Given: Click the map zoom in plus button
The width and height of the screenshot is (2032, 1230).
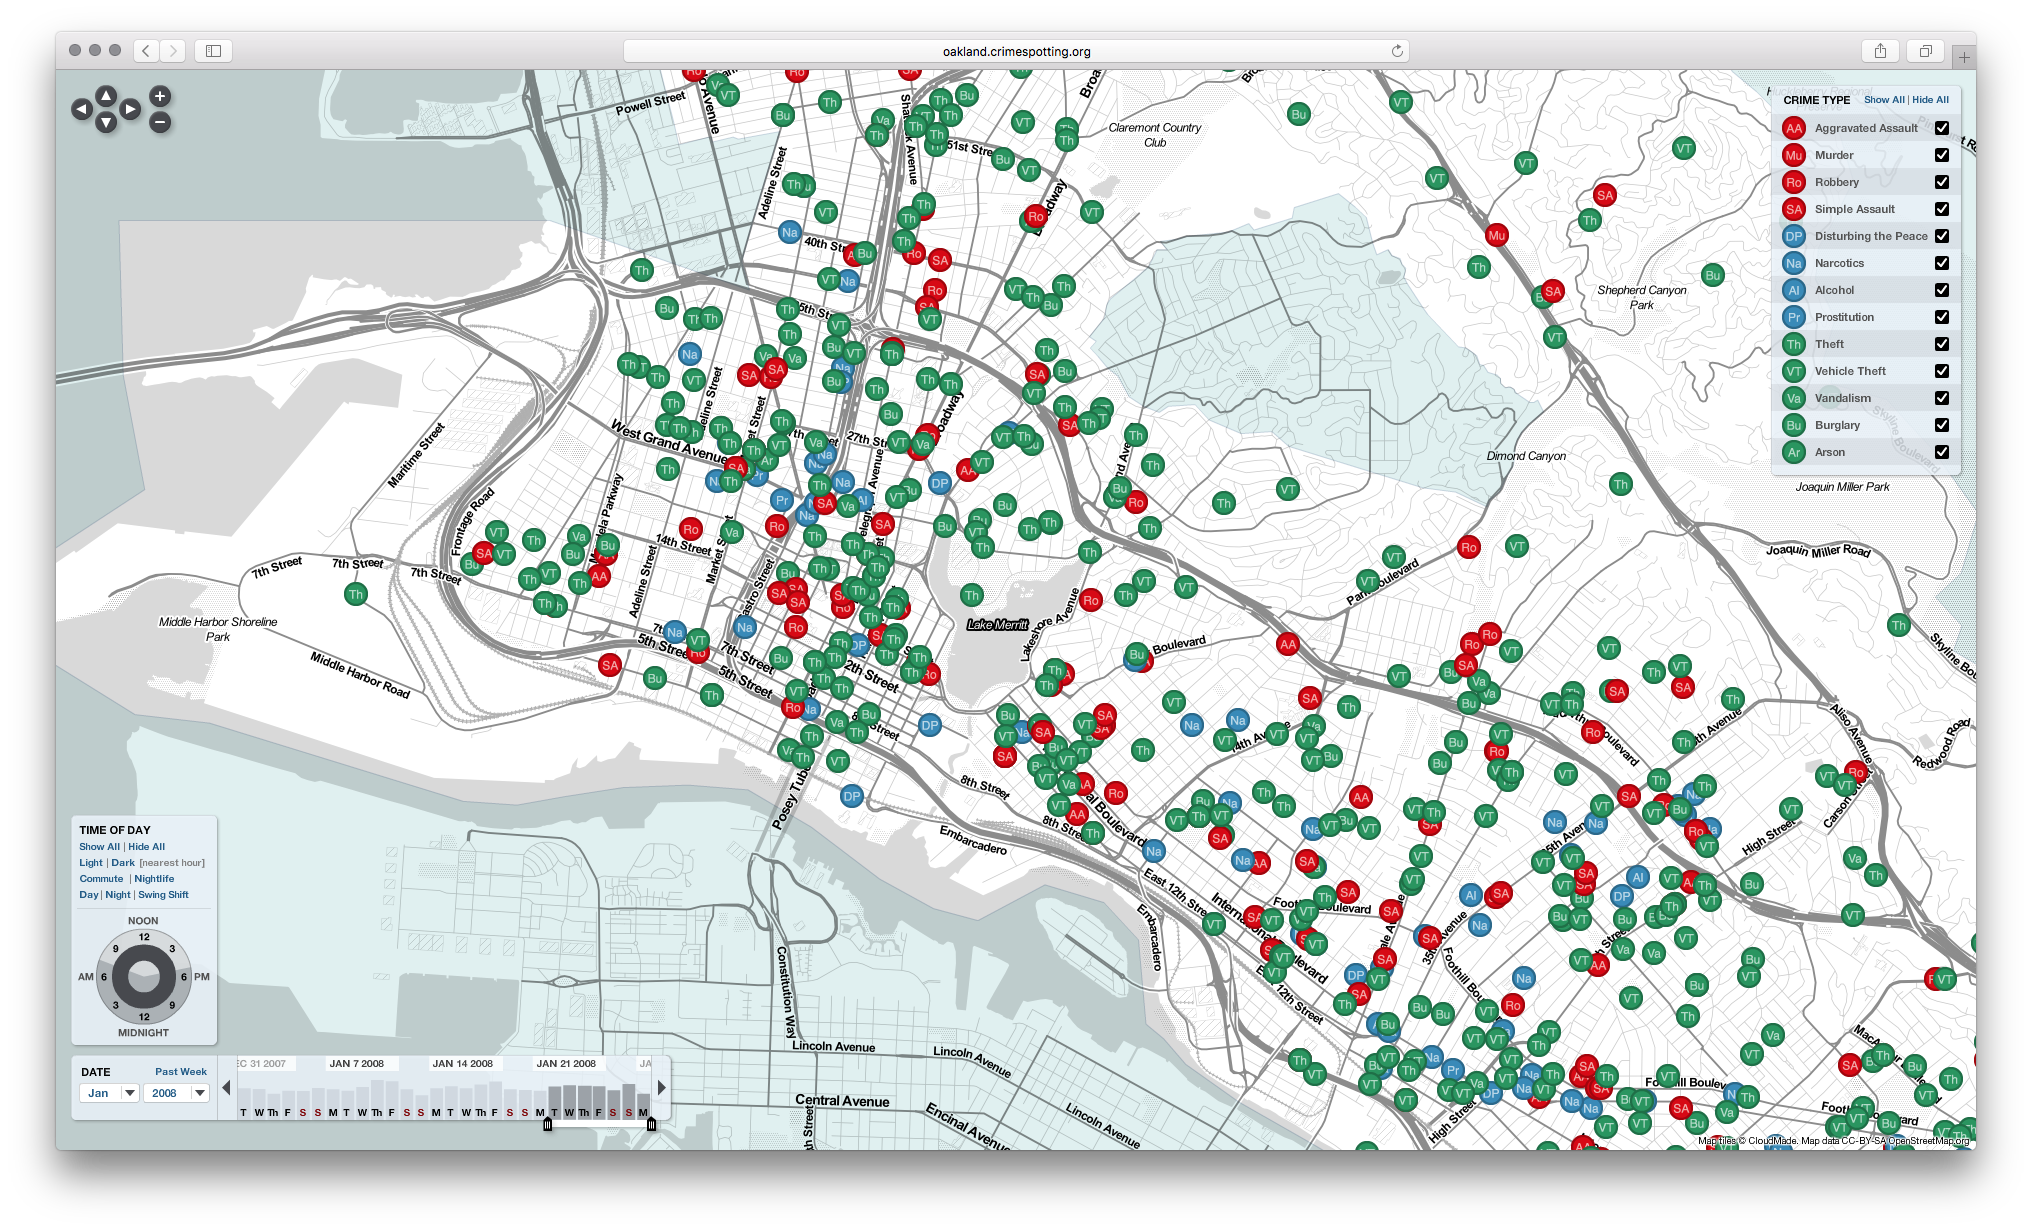Looking at the screenshot, I should [x=160, y=96].
